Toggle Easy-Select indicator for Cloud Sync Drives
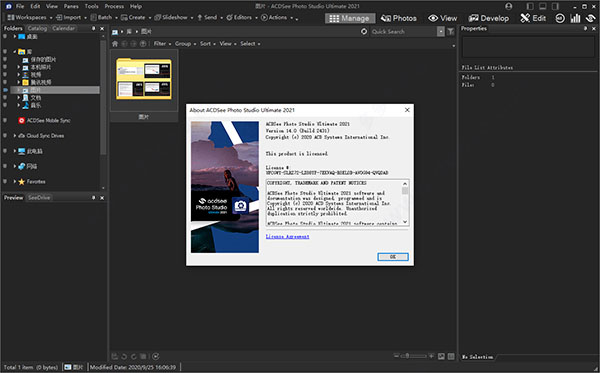Image resolution: width=600 pixels, height=373 pixels. point(5,136)
